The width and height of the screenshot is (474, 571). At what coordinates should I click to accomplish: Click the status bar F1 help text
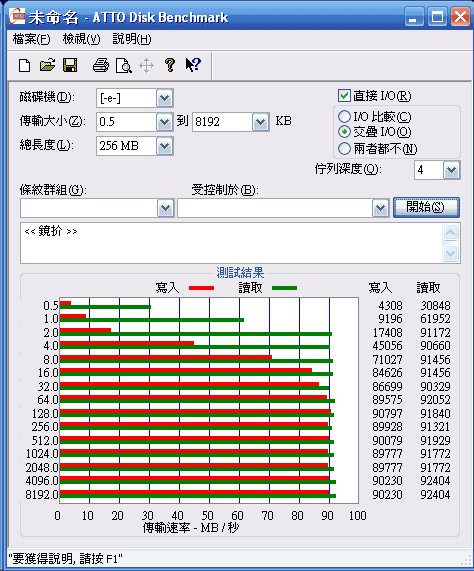tap(66, 559)
